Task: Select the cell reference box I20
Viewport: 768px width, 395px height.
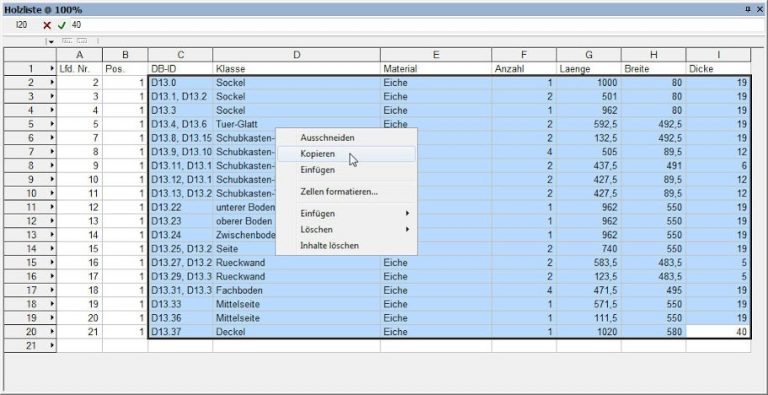Action: click(21, 25)
